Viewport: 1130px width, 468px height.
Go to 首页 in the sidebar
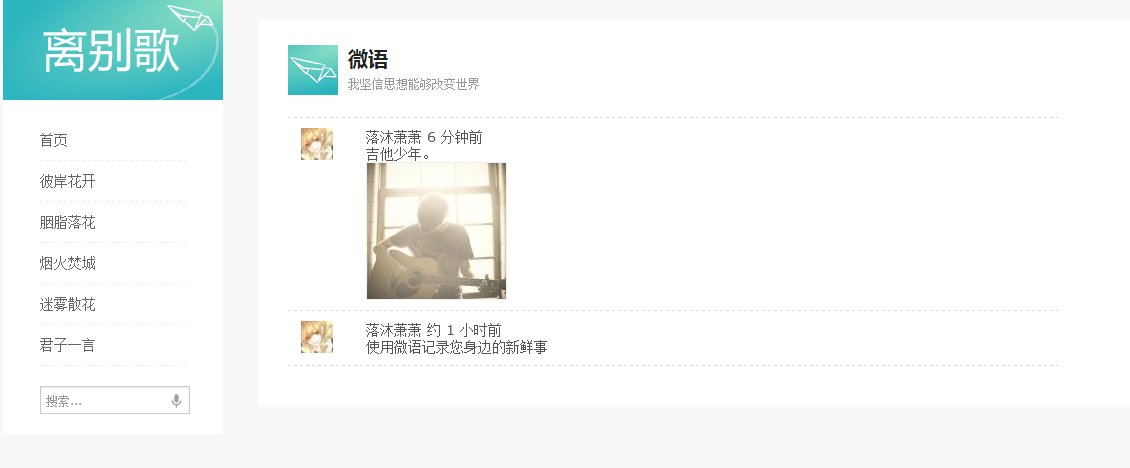click(x=53, y=141)
